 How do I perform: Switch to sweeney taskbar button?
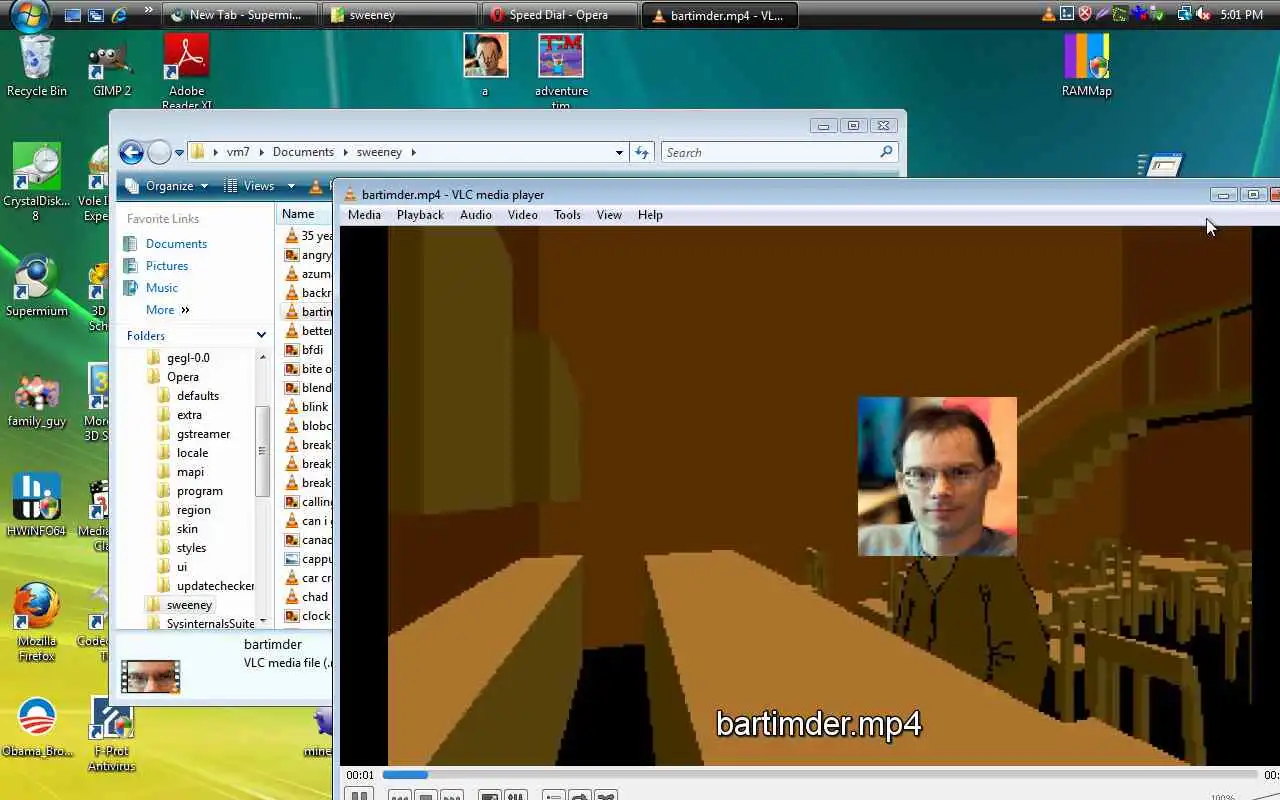(x=400, y=15)
